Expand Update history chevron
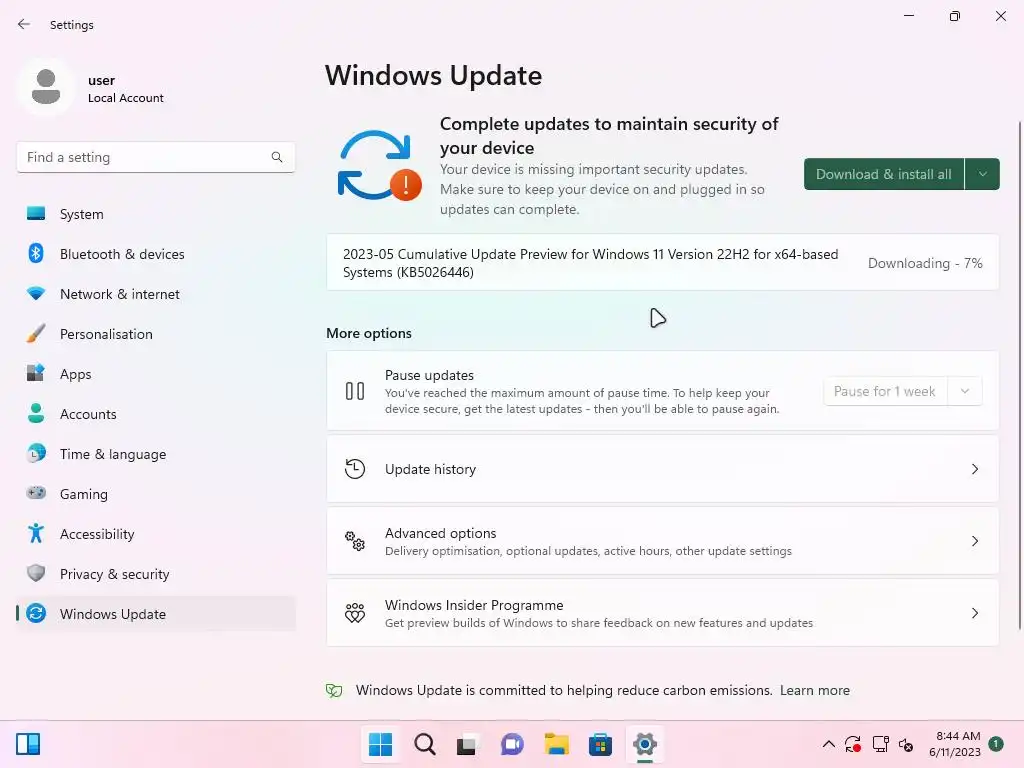The image size is (1024, 768). (974, 469)
